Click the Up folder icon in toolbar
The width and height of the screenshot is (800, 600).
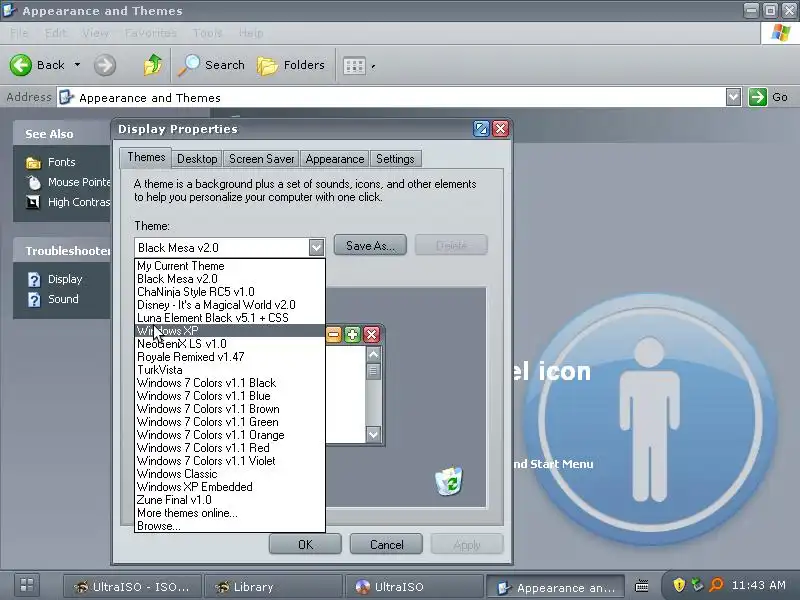(153, 65)
